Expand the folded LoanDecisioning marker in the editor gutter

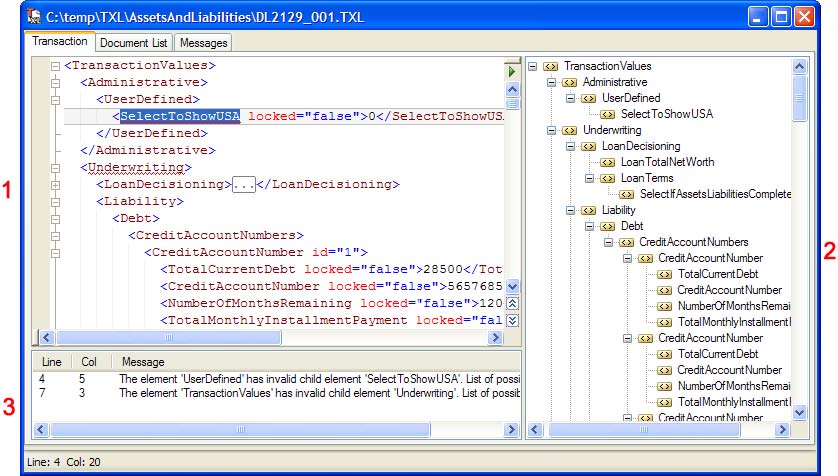click(x=55, y=185)
